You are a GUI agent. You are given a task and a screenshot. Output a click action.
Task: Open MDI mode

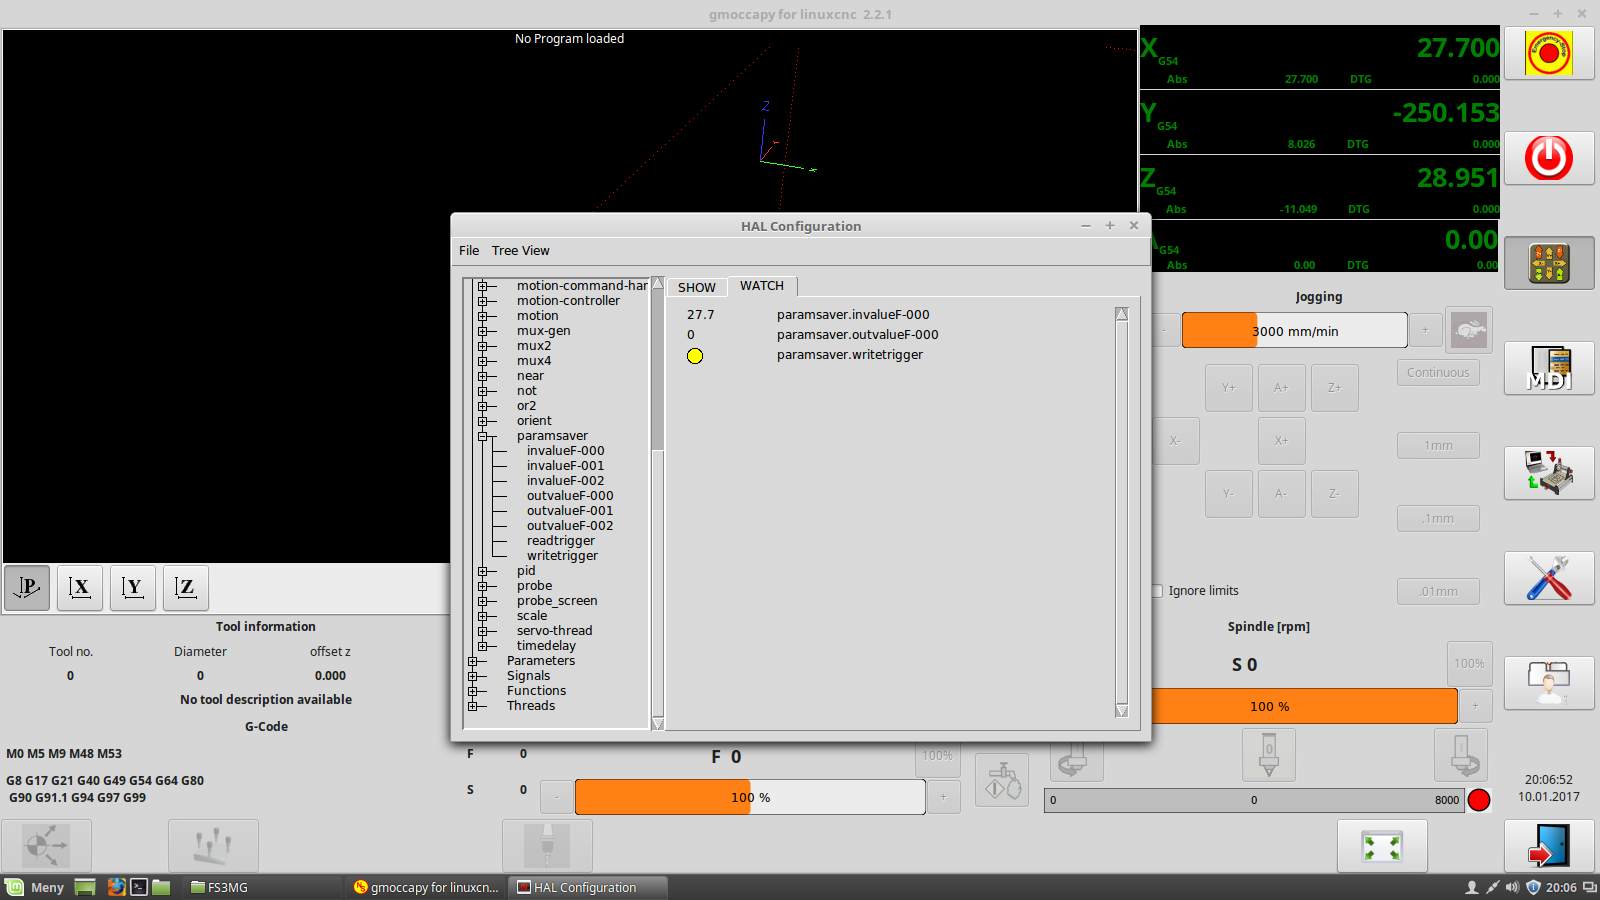[x=1548, y=368]
